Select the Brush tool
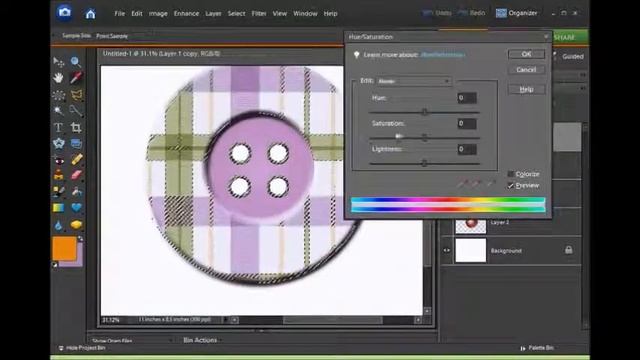The image size is (640, 360). [58, 191]
